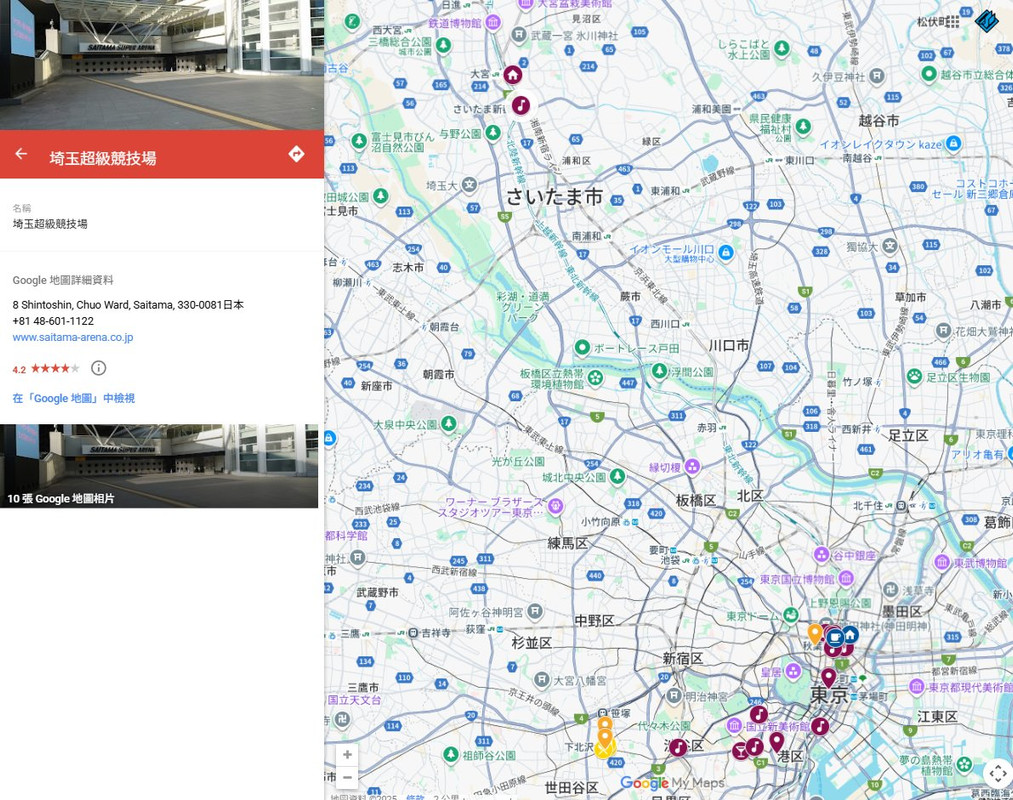Viewport: 1013px width, 800px height.
Task: Open the rating info icon
Action: 98,368
